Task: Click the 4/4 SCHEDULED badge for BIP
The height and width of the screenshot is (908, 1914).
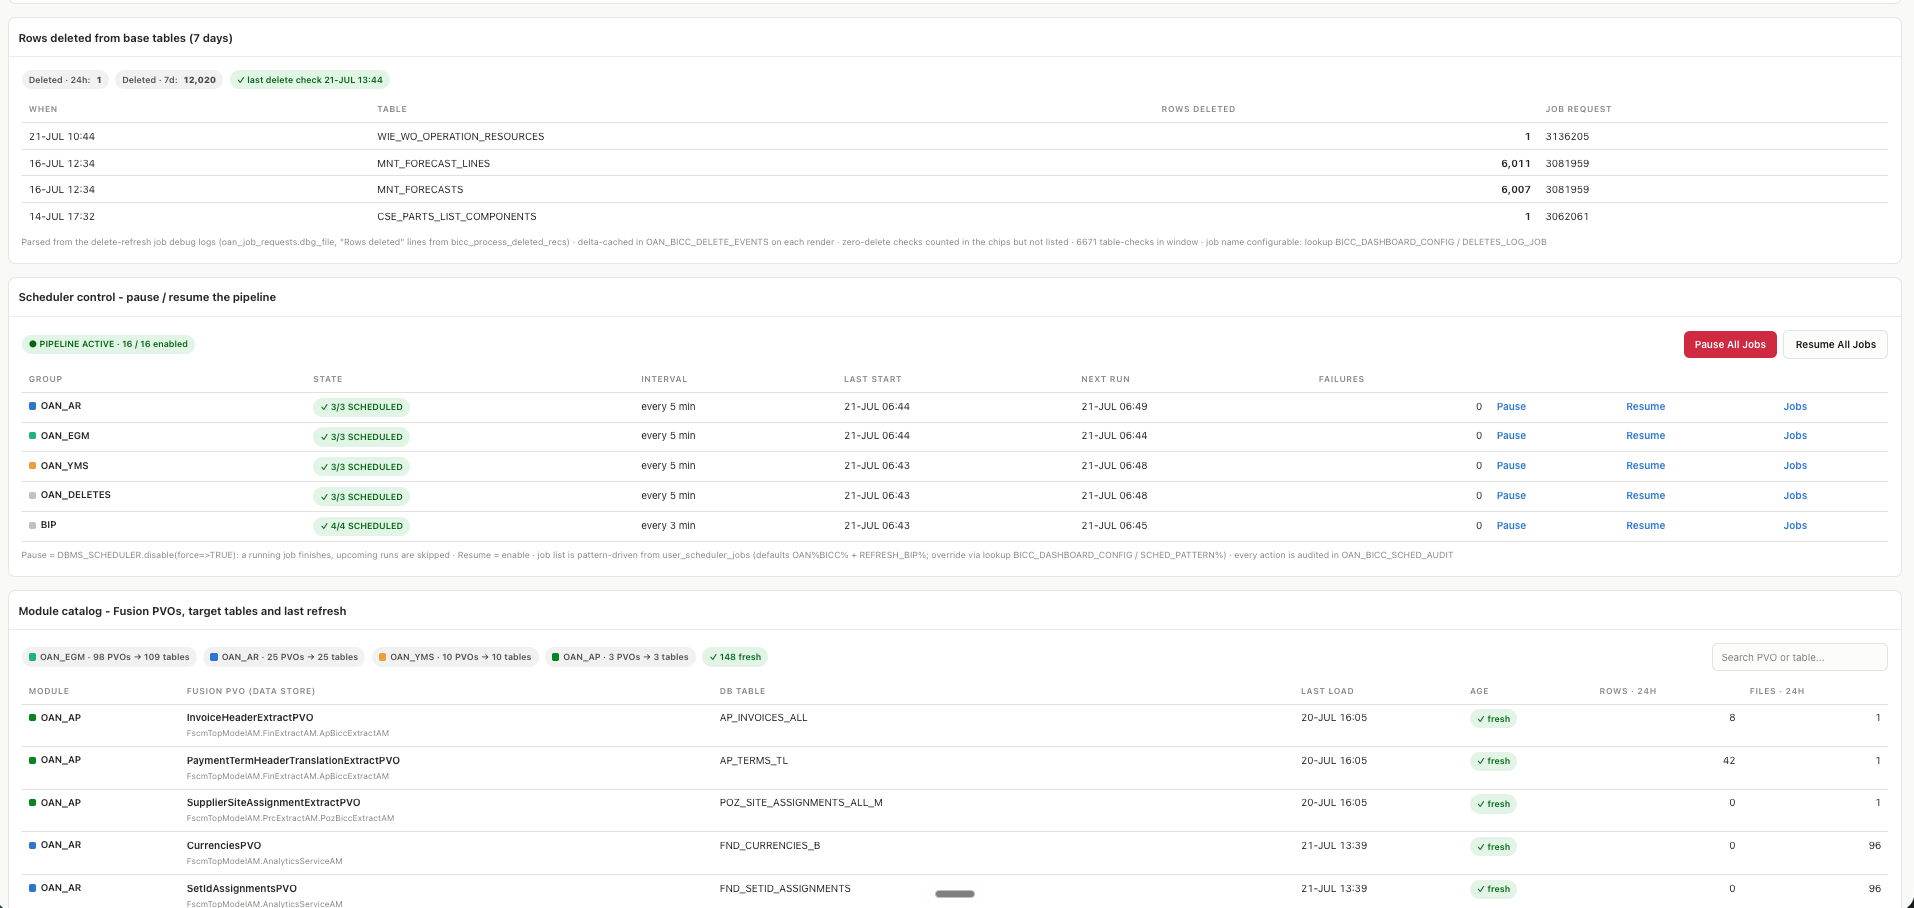Action: click(x=361, y=526)
